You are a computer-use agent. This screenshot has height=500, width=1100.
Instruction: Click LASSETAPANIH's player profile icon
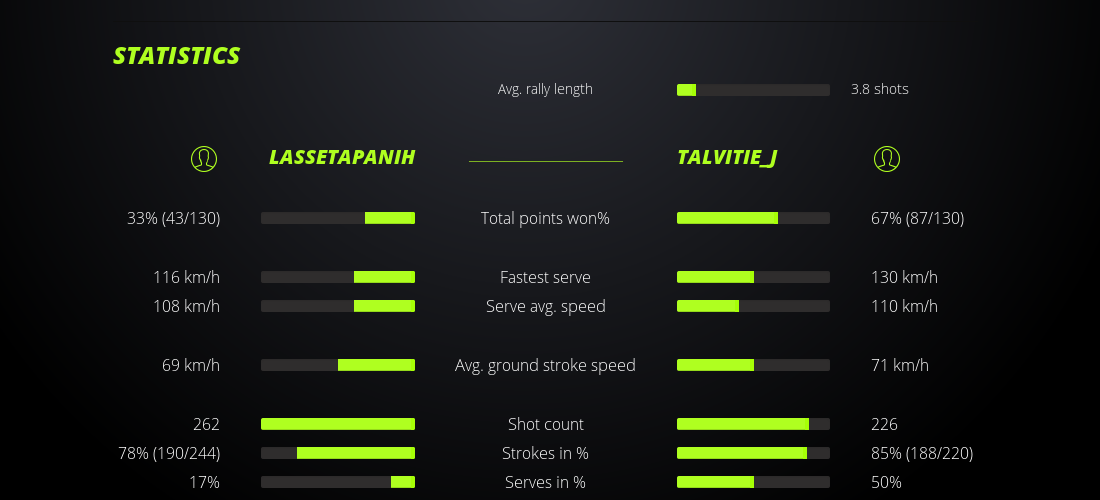coord(204,158)
